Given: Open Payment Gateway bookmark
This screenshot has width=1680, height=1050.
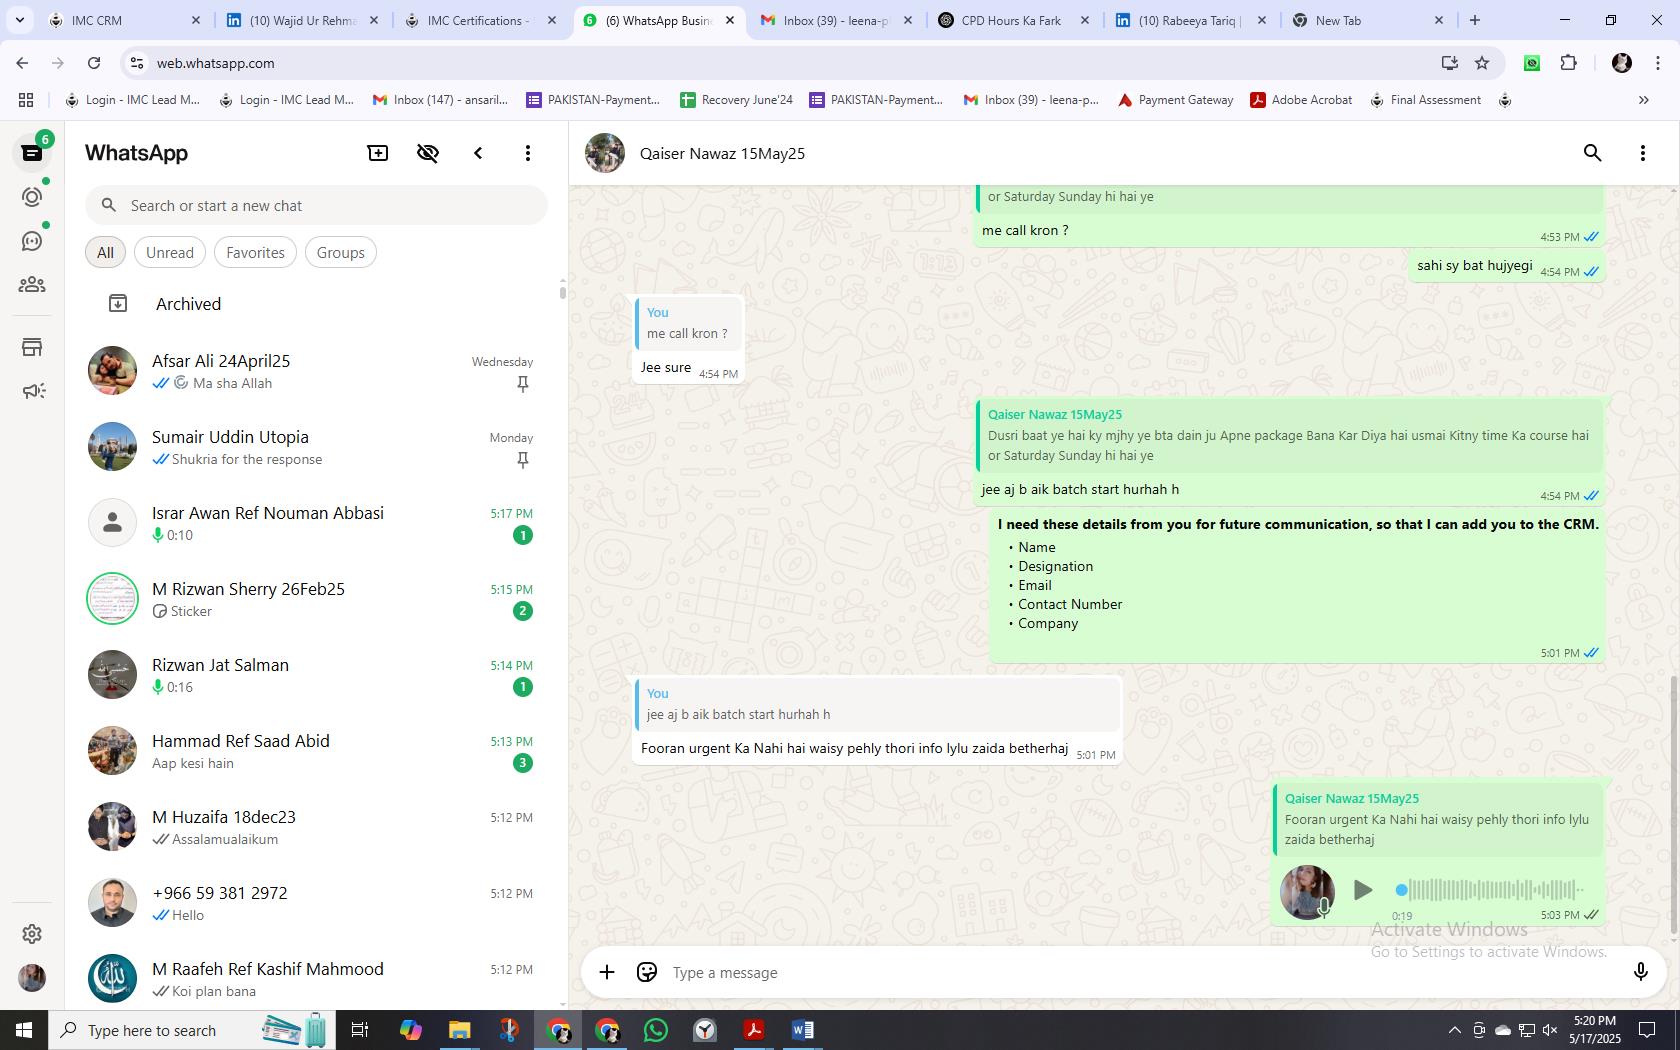Looking at the screenshot, I should click(x=1176, y=100).
